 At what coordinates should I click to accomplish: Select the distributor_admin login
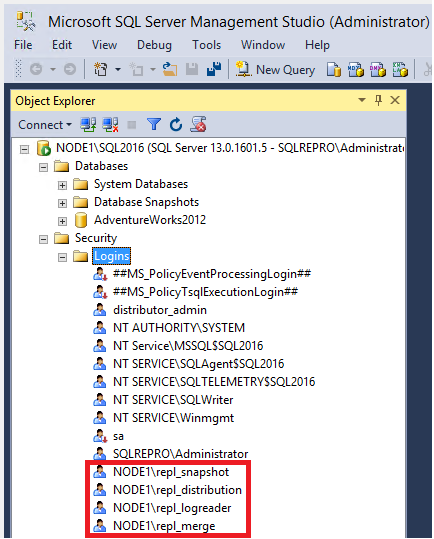click(160, 310)
